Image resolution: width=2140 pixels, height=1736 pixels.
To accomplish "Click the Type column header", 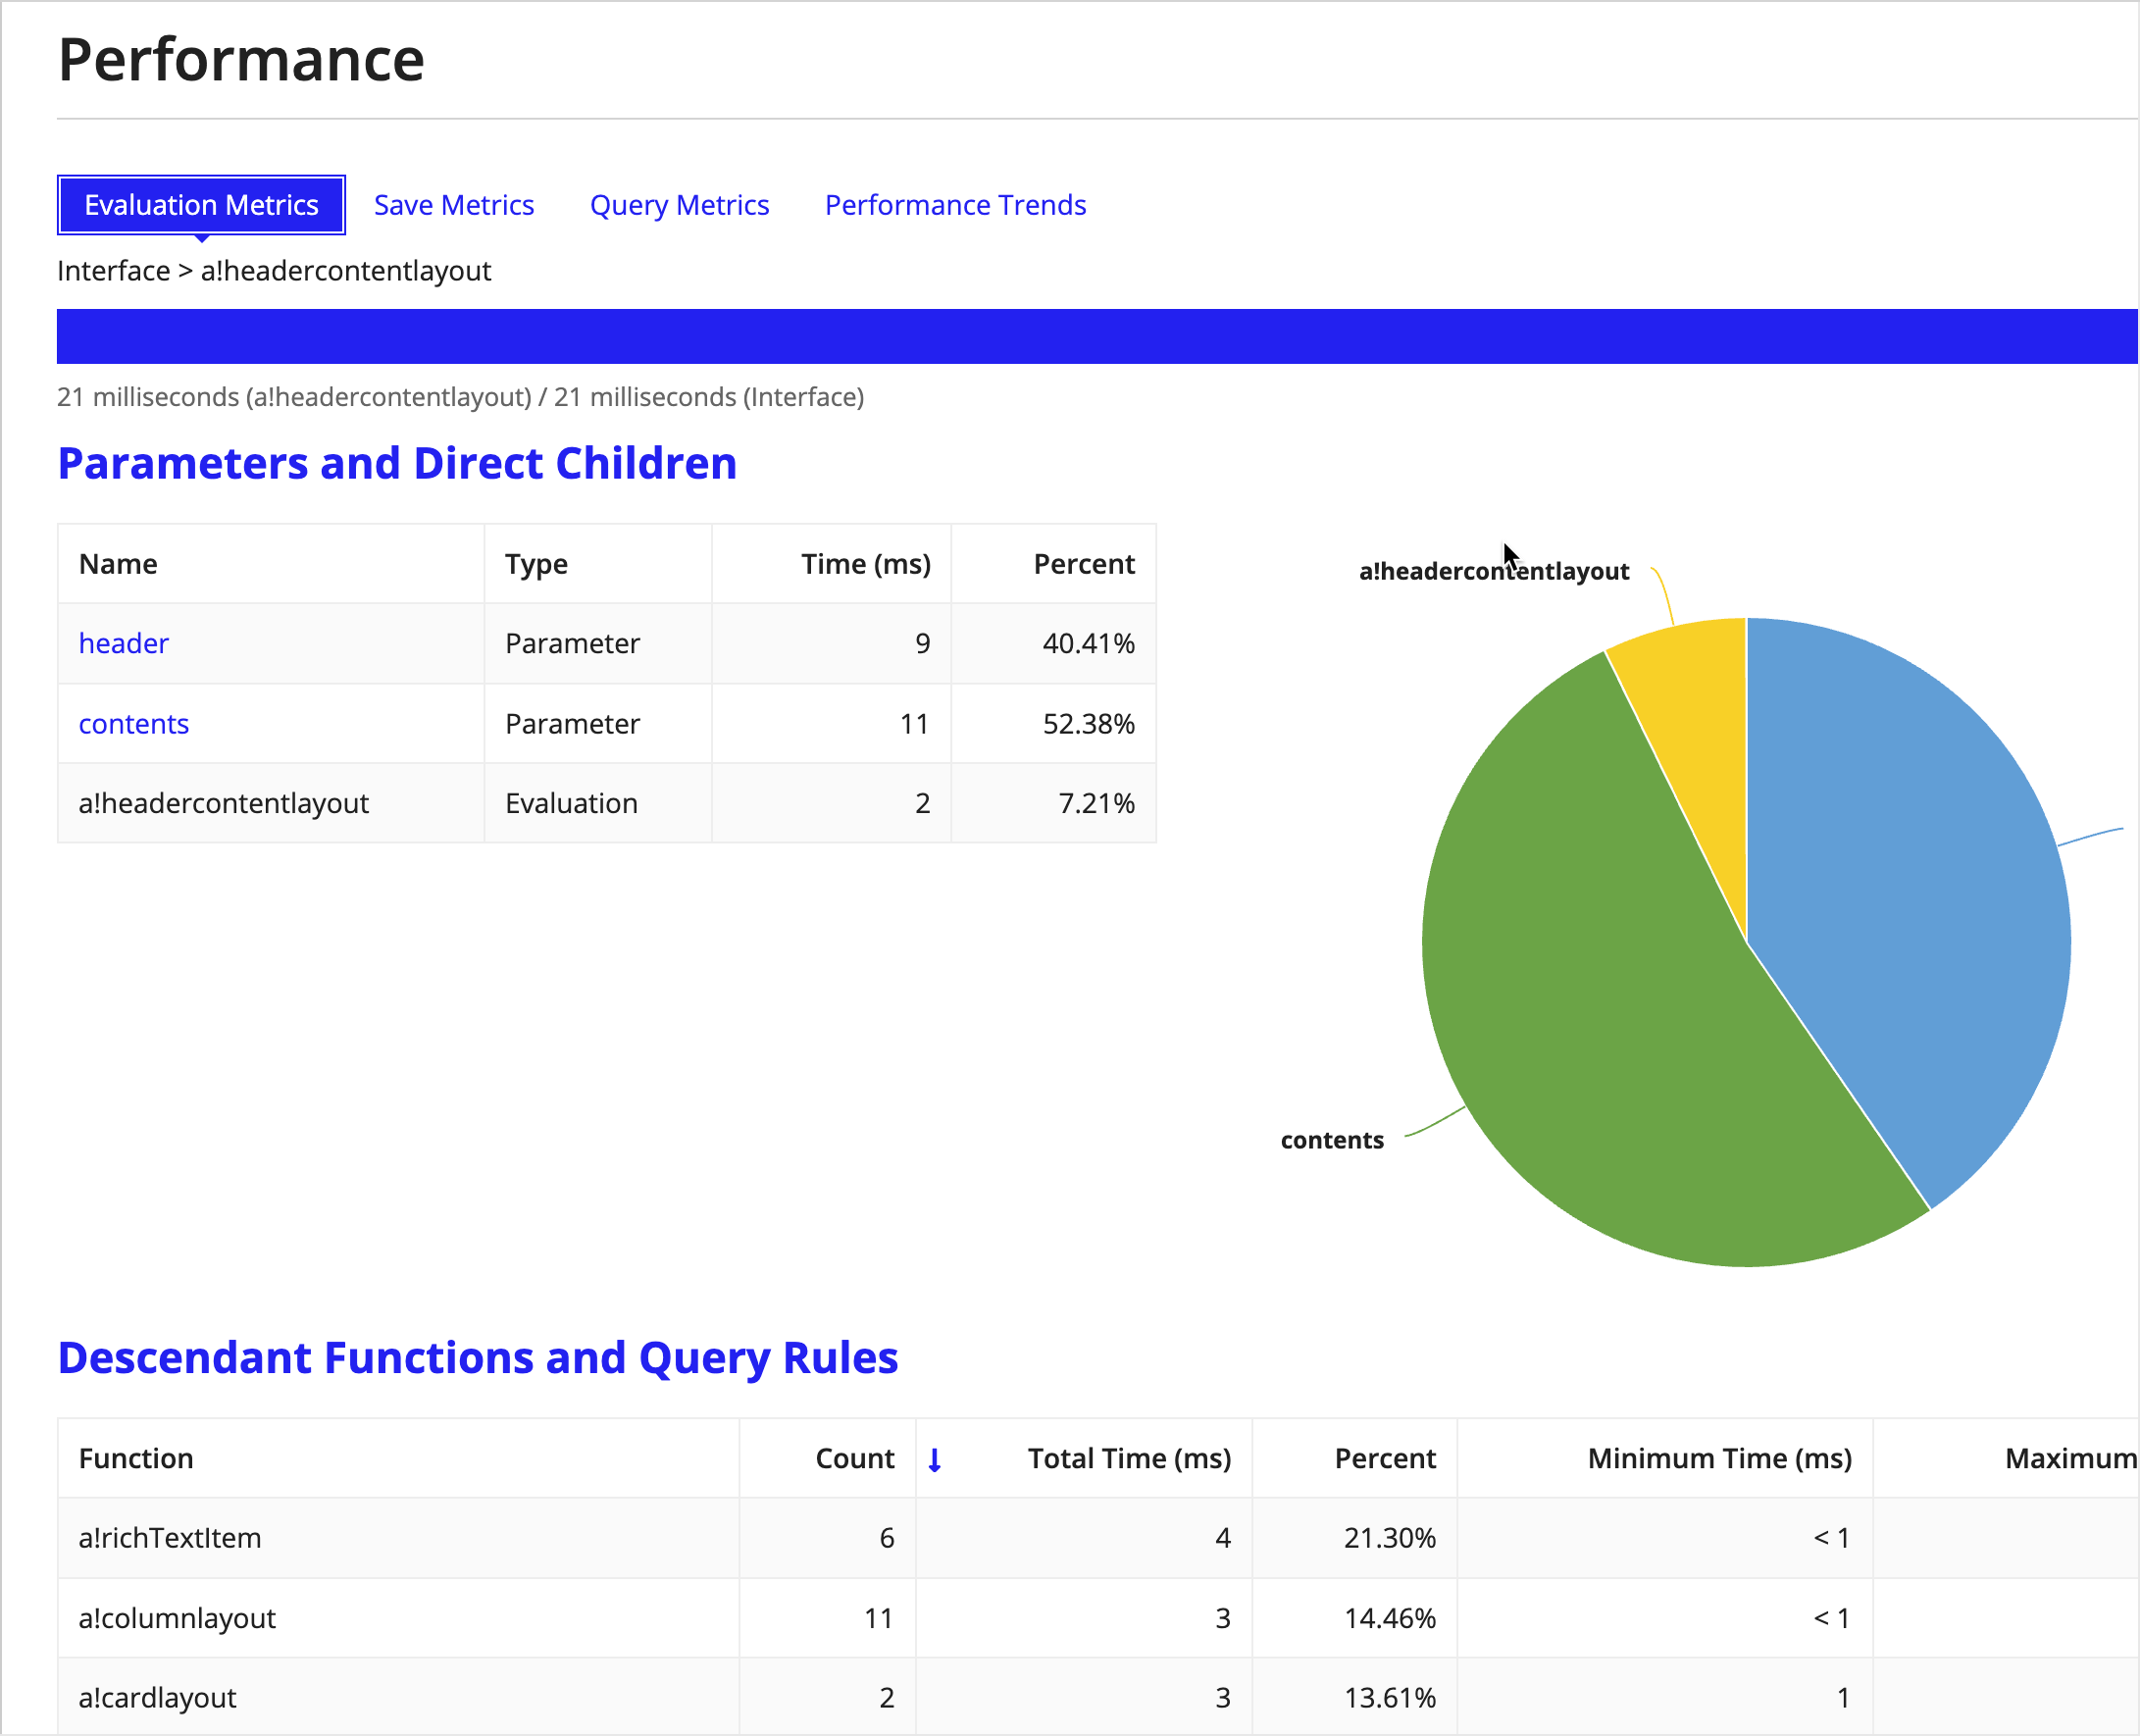I will 536,564.
